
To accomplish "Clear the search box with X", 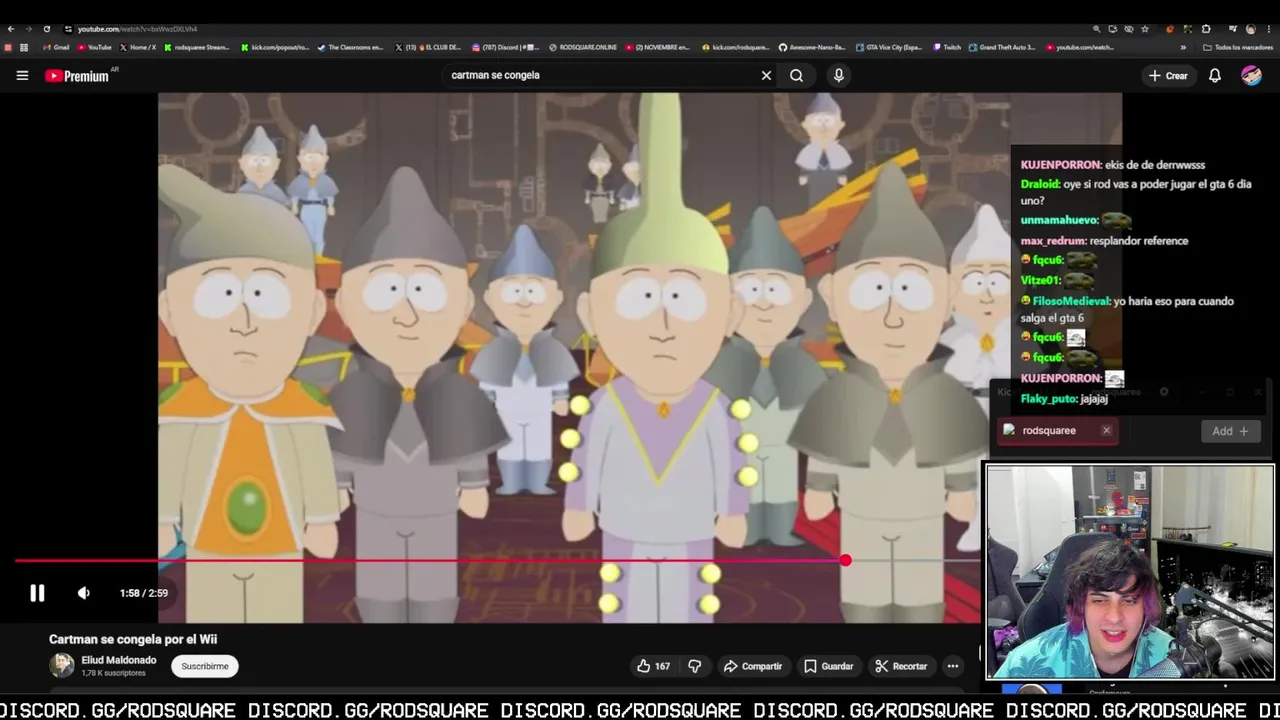I will 766,75.
